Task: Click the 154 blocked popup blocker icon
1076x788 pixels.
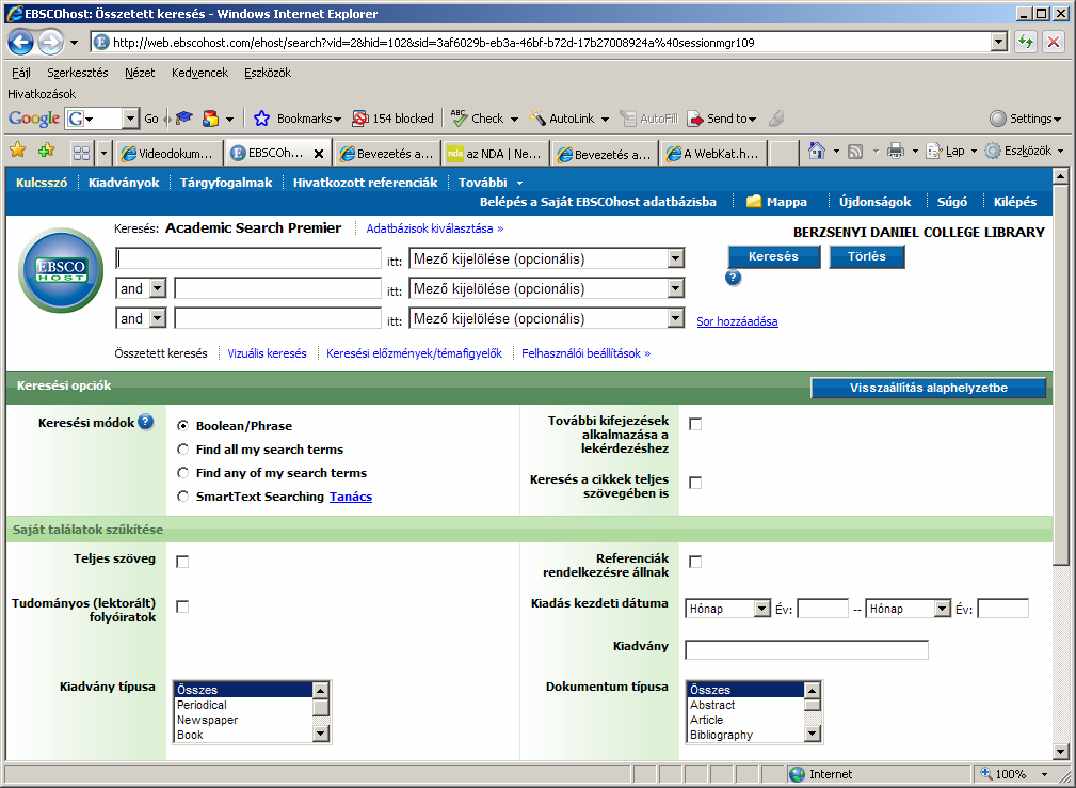Action: (x=360, y=118)
